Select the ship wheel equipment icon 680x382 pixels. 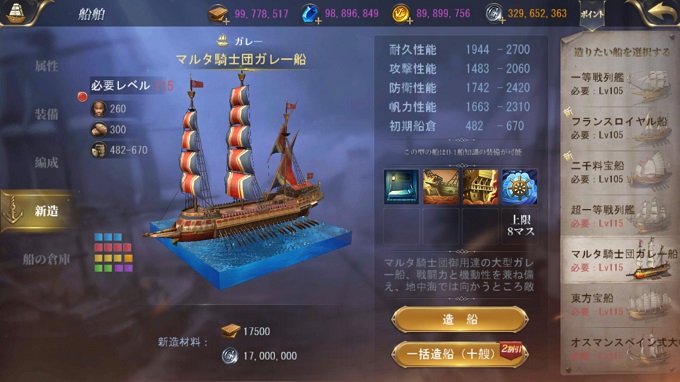(519, 186)
